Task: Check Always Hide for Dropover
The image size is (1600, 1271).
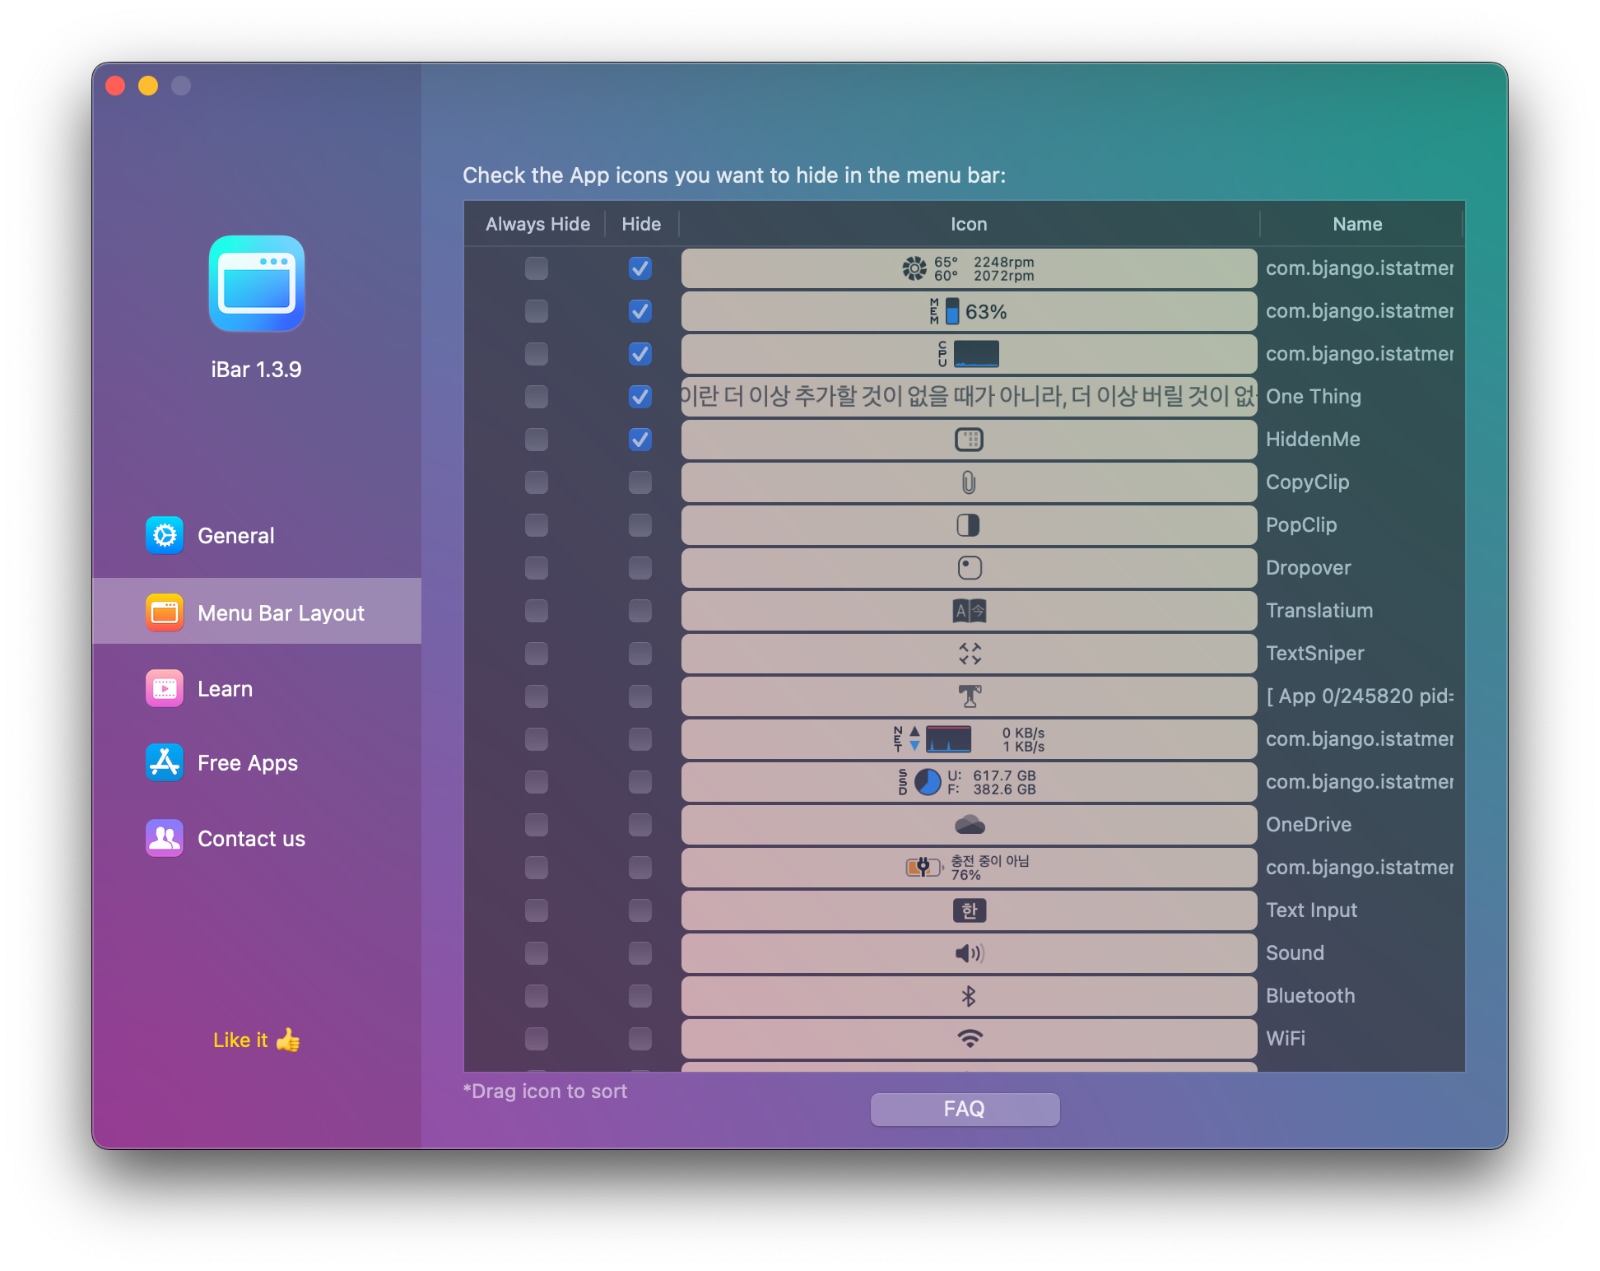Action: click(x=536, y=568)
